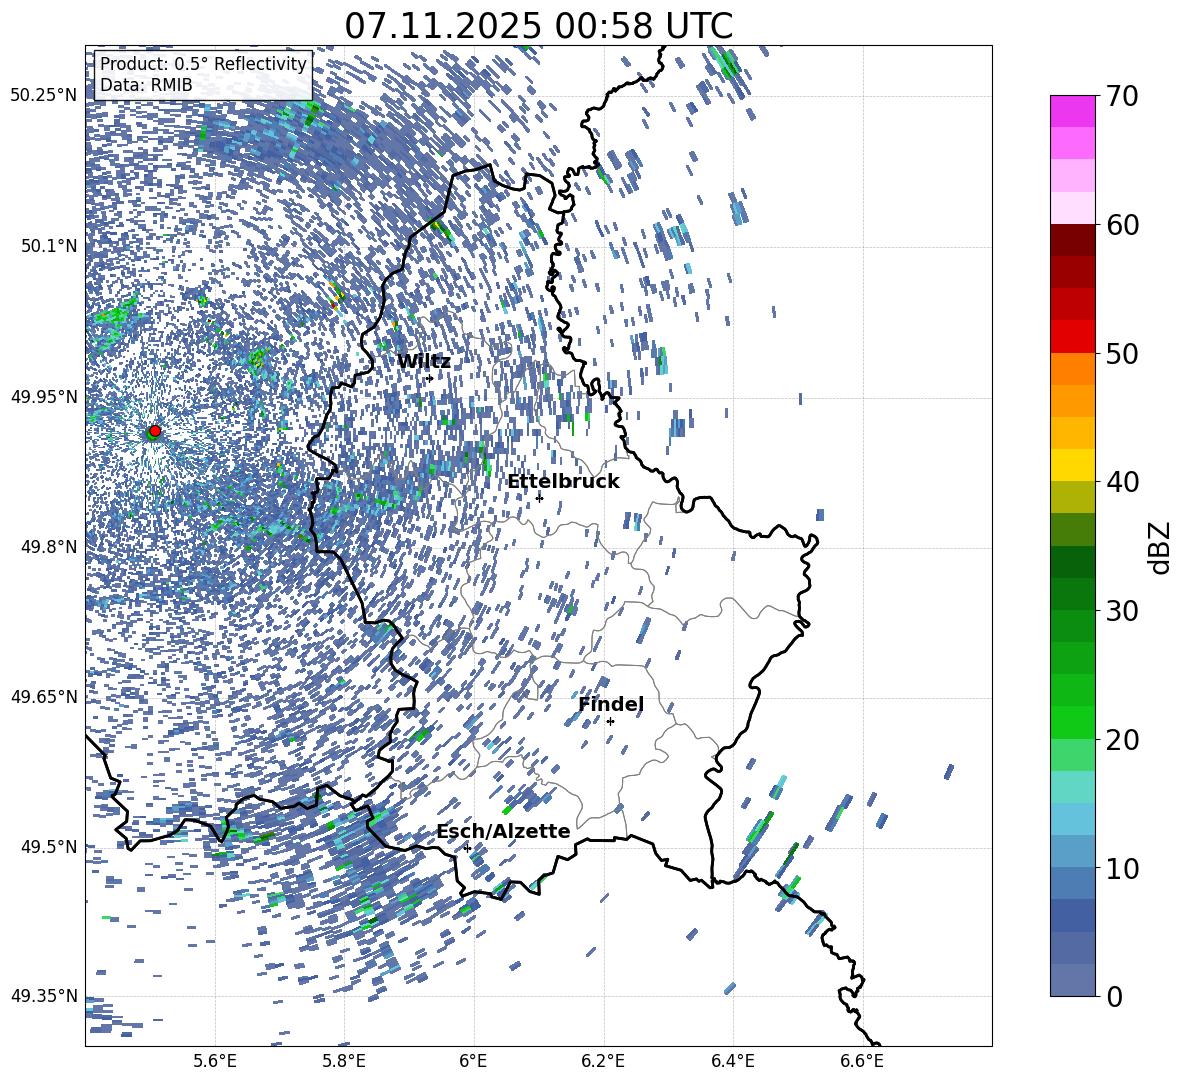Click the 49.5°N latitude label

click(48, 846)
